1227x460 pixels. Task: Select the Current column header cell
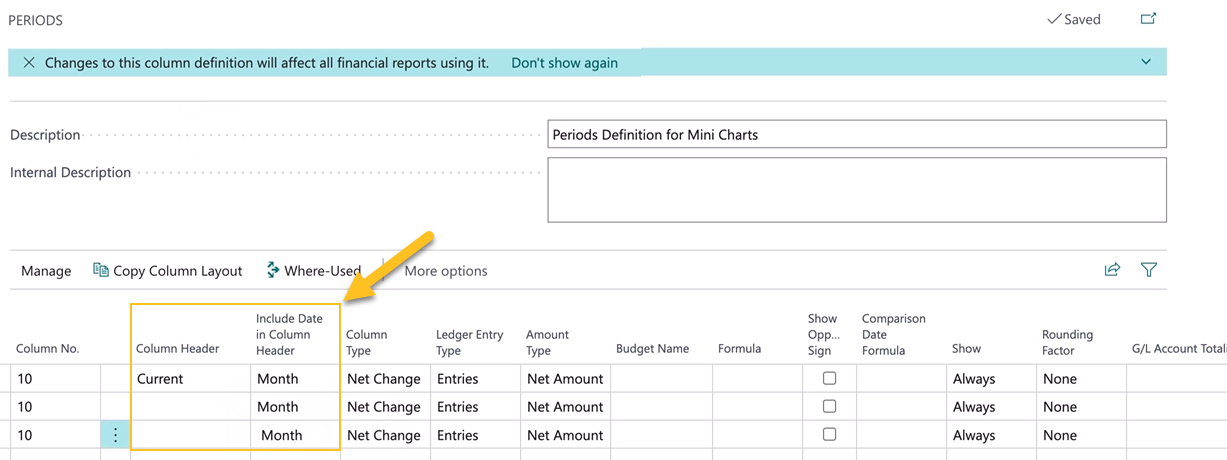point(190,379)
